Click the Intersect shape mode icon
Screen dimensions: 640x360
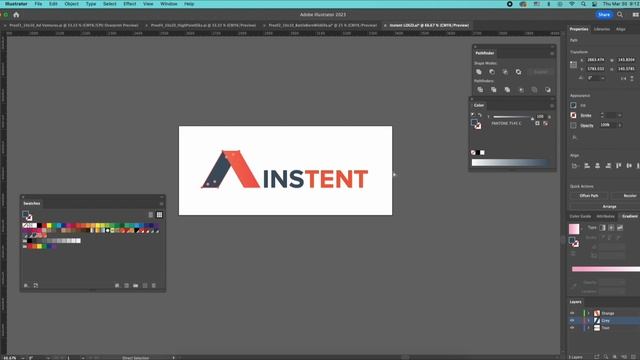pos(505,72)
